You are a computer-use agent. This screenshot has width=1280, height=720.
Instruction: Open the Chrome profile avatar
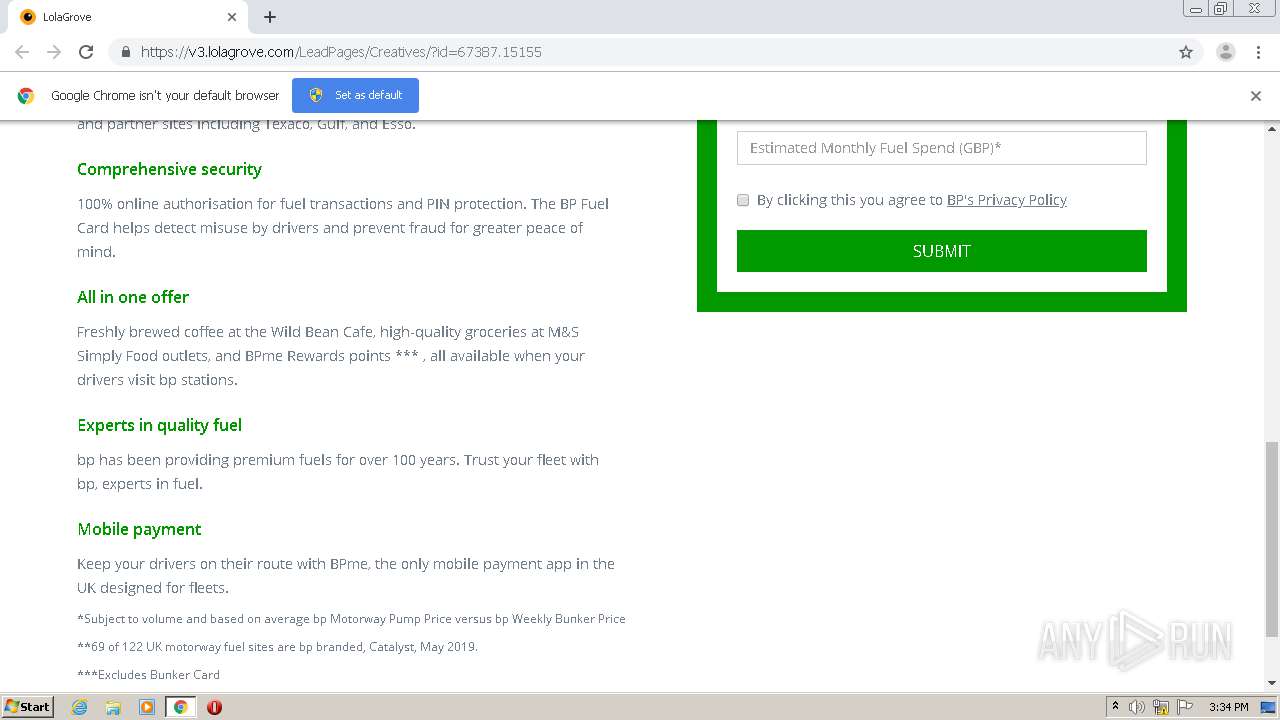tap(1226, 52)
